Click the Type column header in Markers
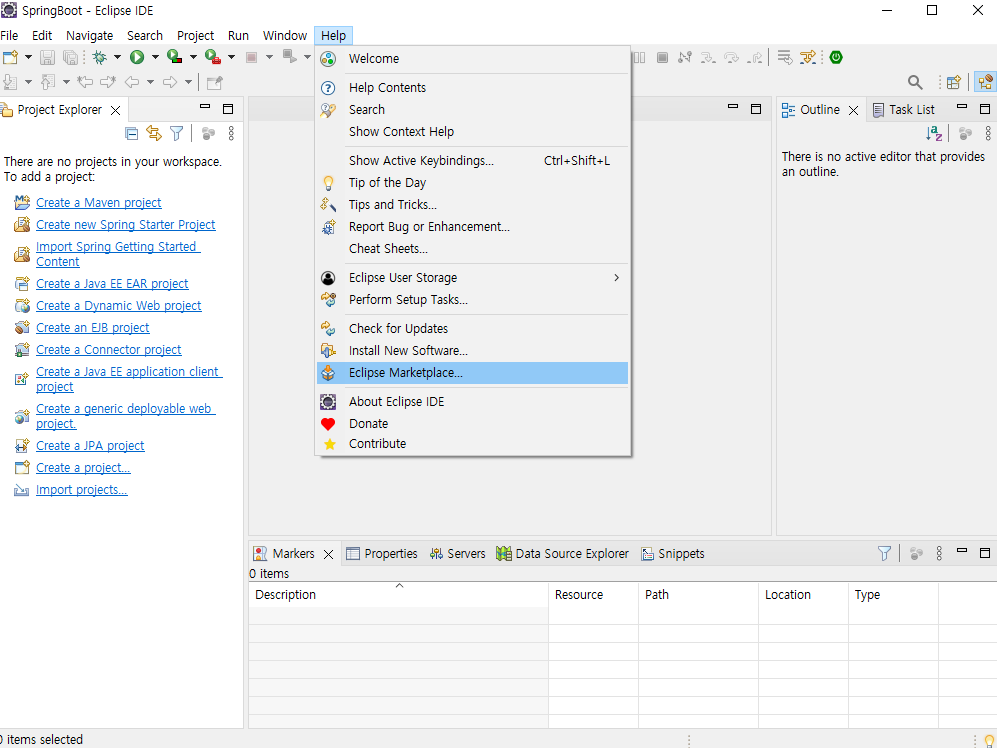This screenshot has height=748, width=997. click(893, 595)
